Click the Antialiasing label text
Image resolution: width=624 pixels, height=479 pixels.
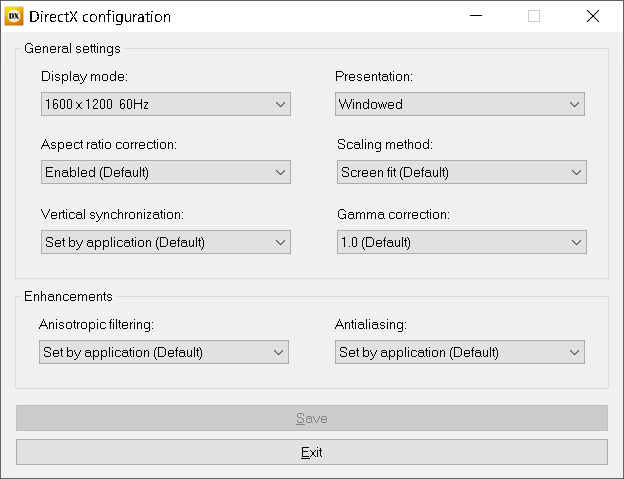click(x=370, y=325)
